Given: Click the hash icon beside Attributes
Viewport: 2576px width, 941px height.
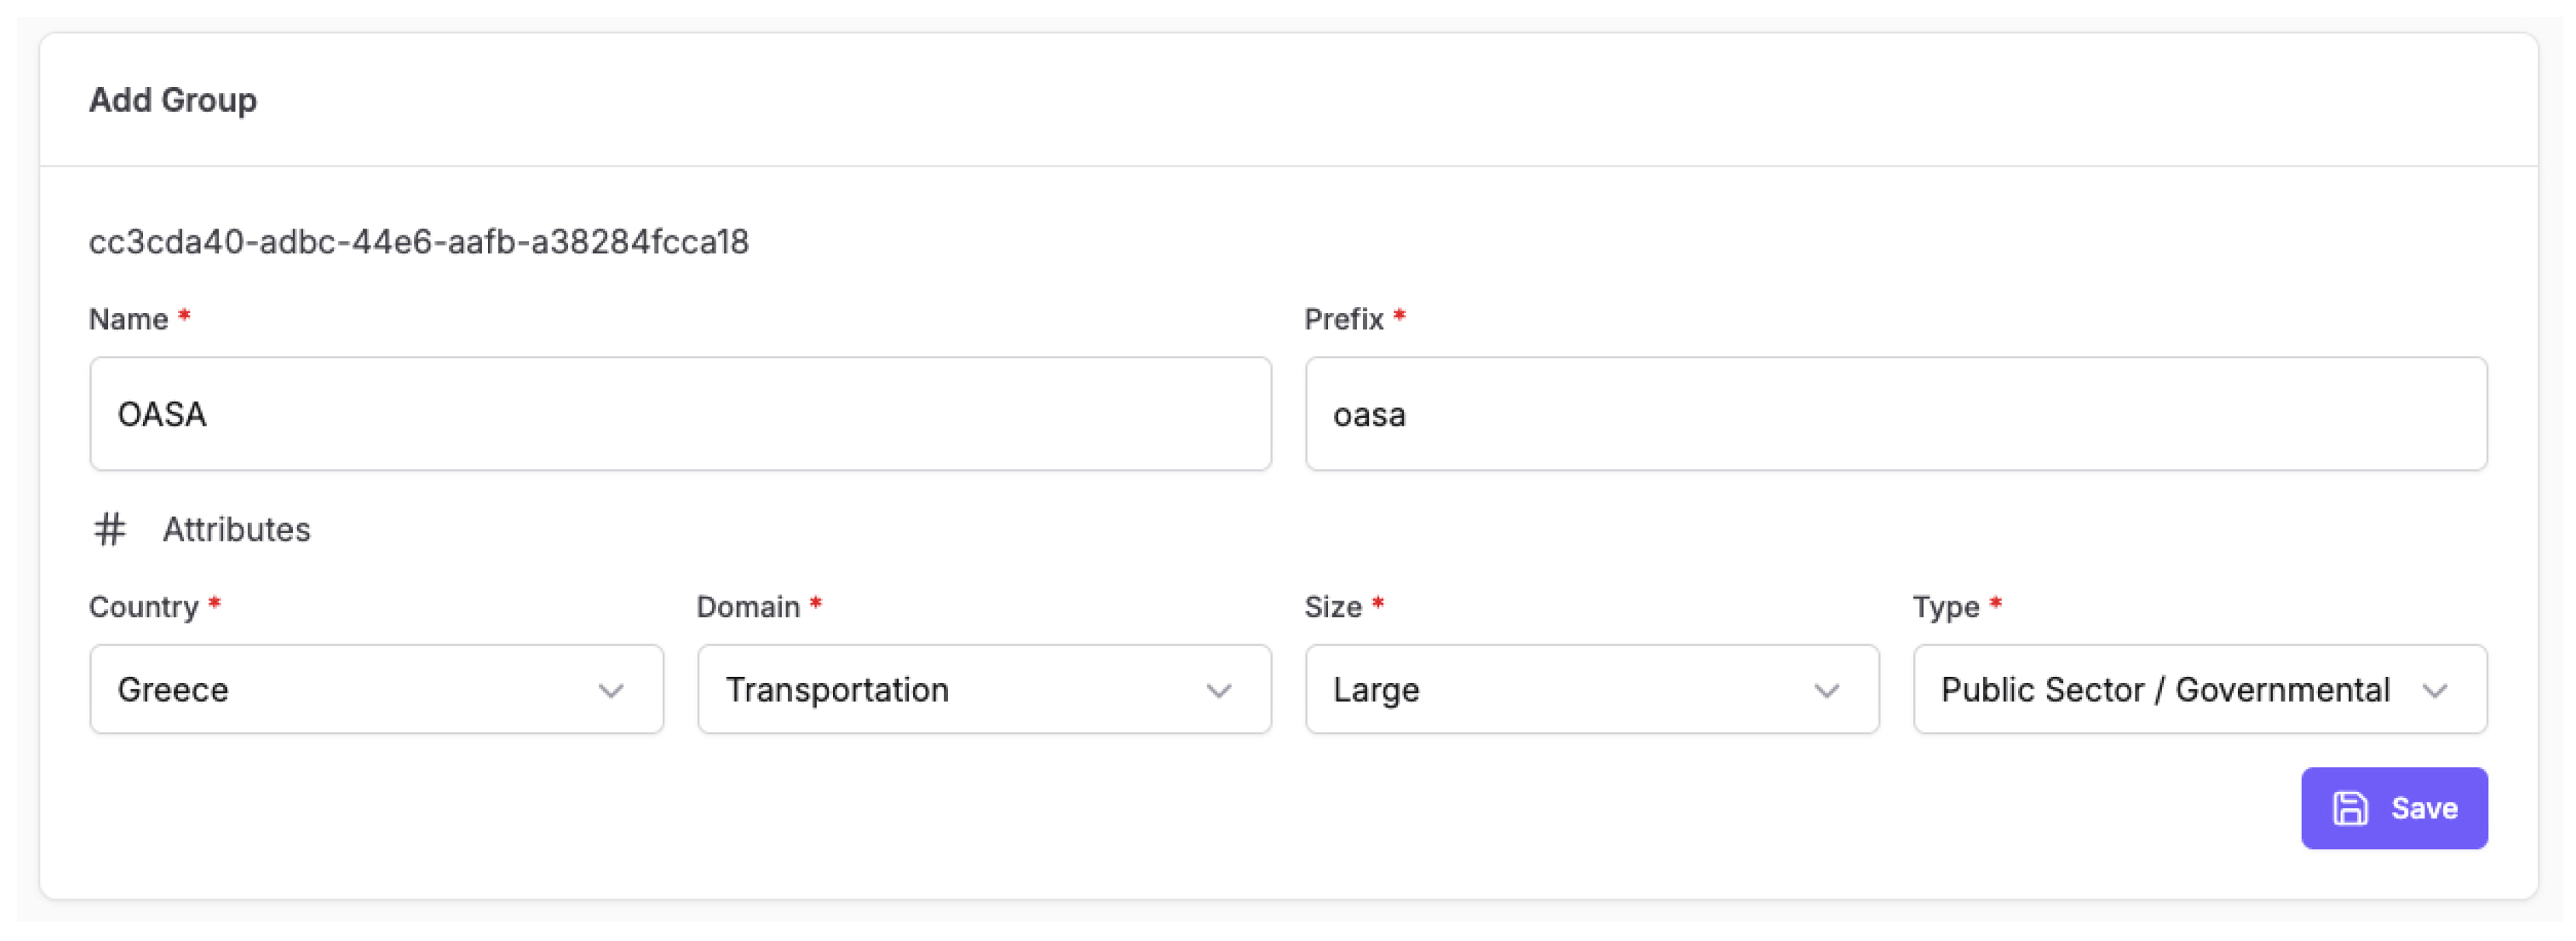Looking at the screenshot, I should 110,529.
